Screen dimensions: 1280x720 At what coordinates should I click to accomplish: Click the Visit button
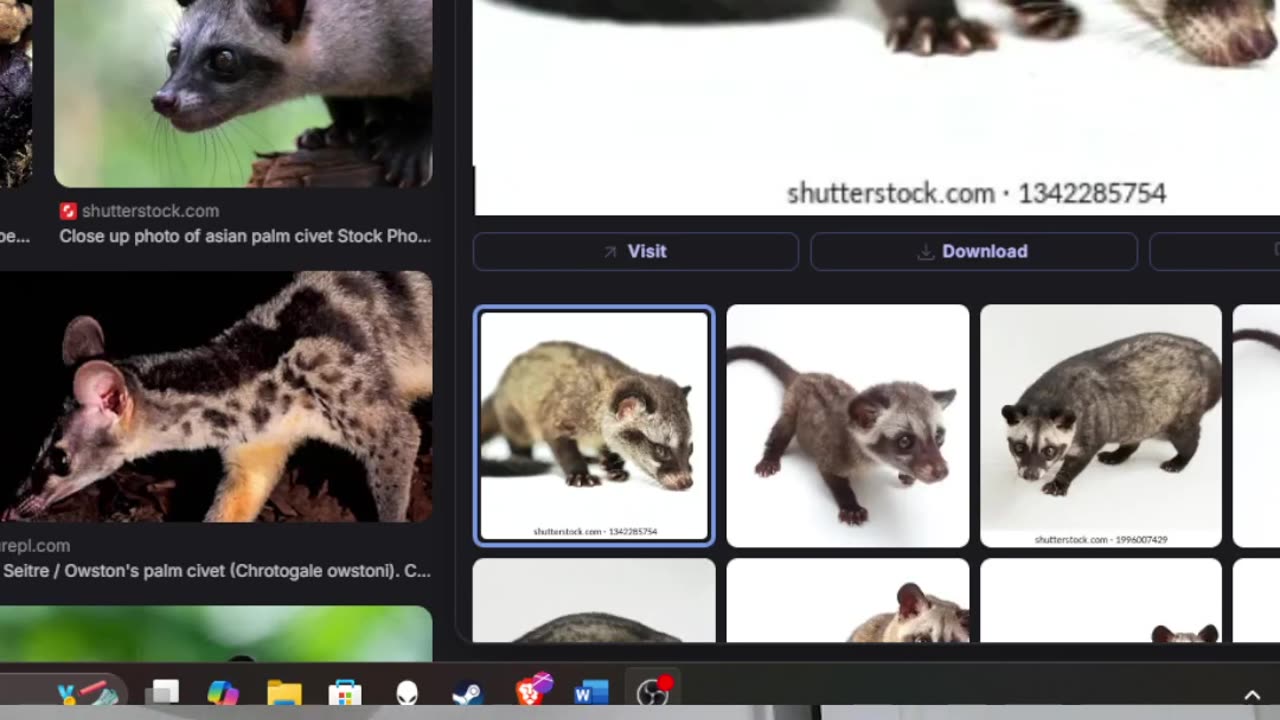pyautogui.click(x=635, y=251)
